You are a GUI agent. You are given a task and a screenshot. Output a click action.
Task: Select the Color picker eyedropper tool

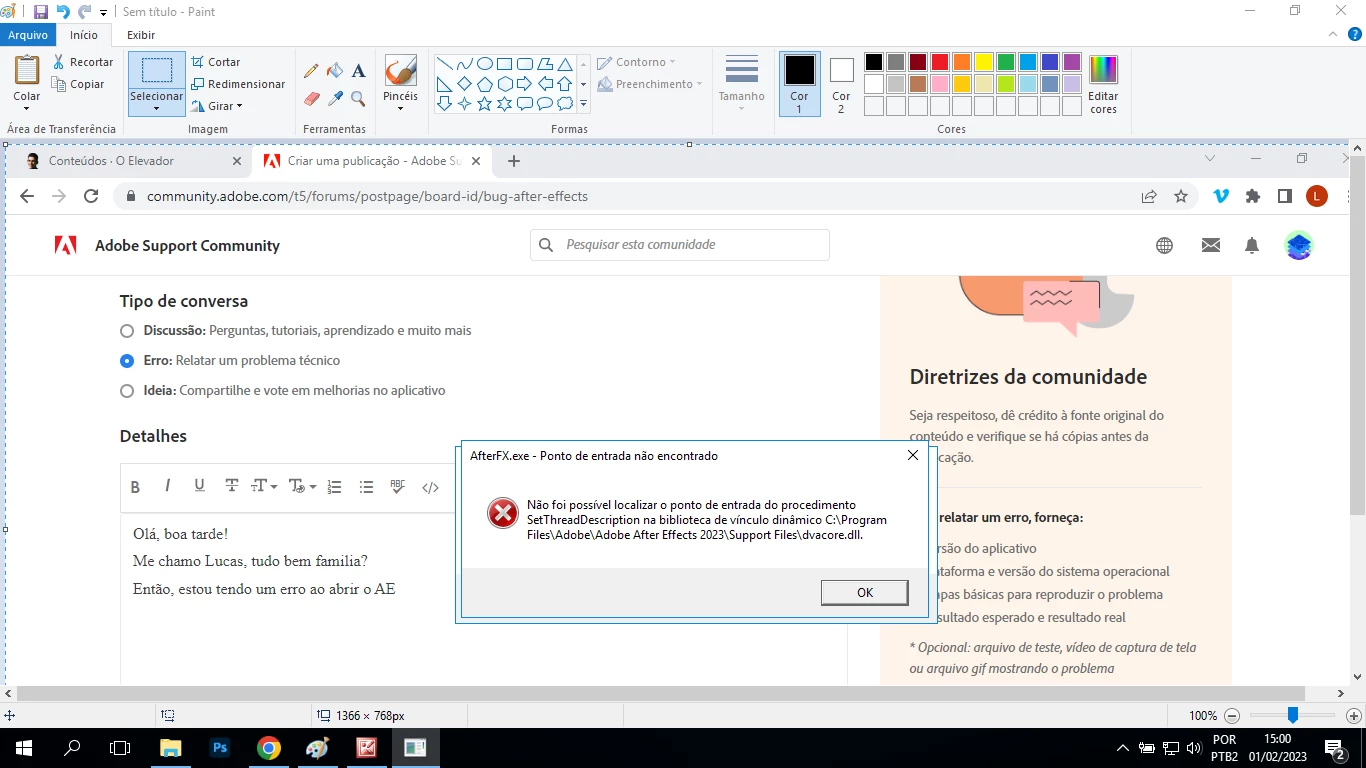tap(335, 99)
